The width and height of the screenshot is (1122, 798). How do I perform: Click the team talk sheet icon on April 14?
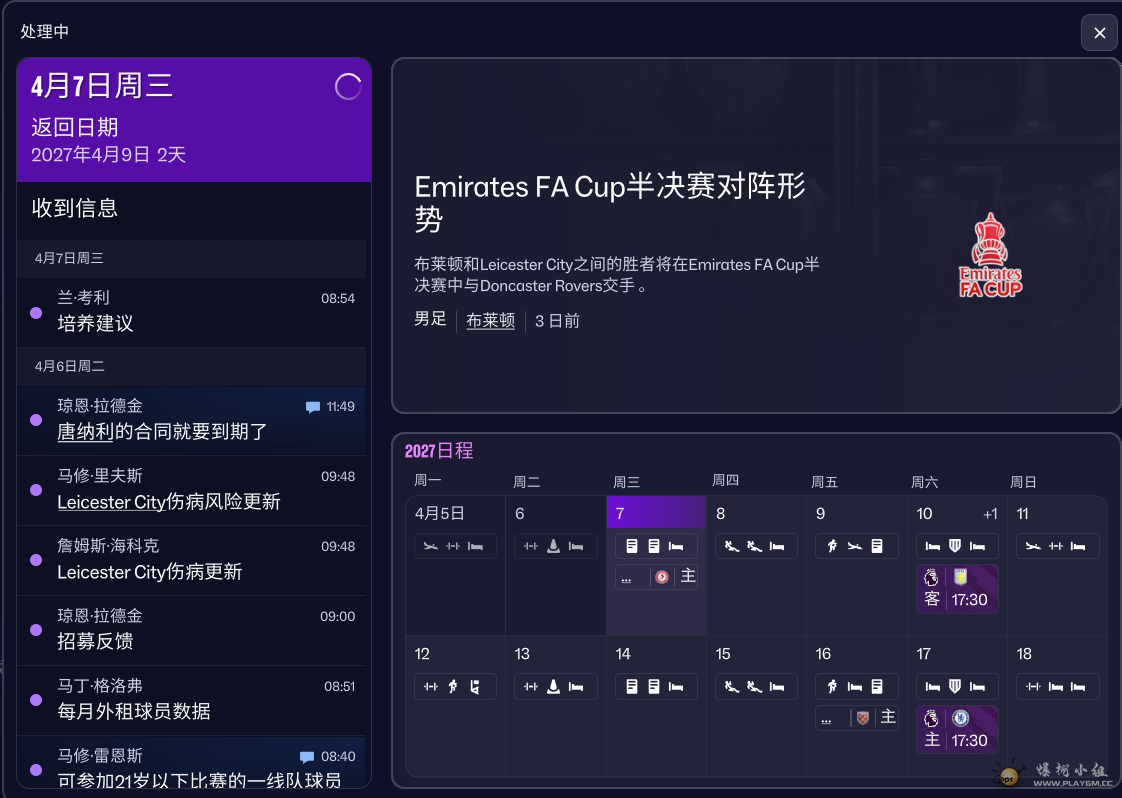(631, 686)
